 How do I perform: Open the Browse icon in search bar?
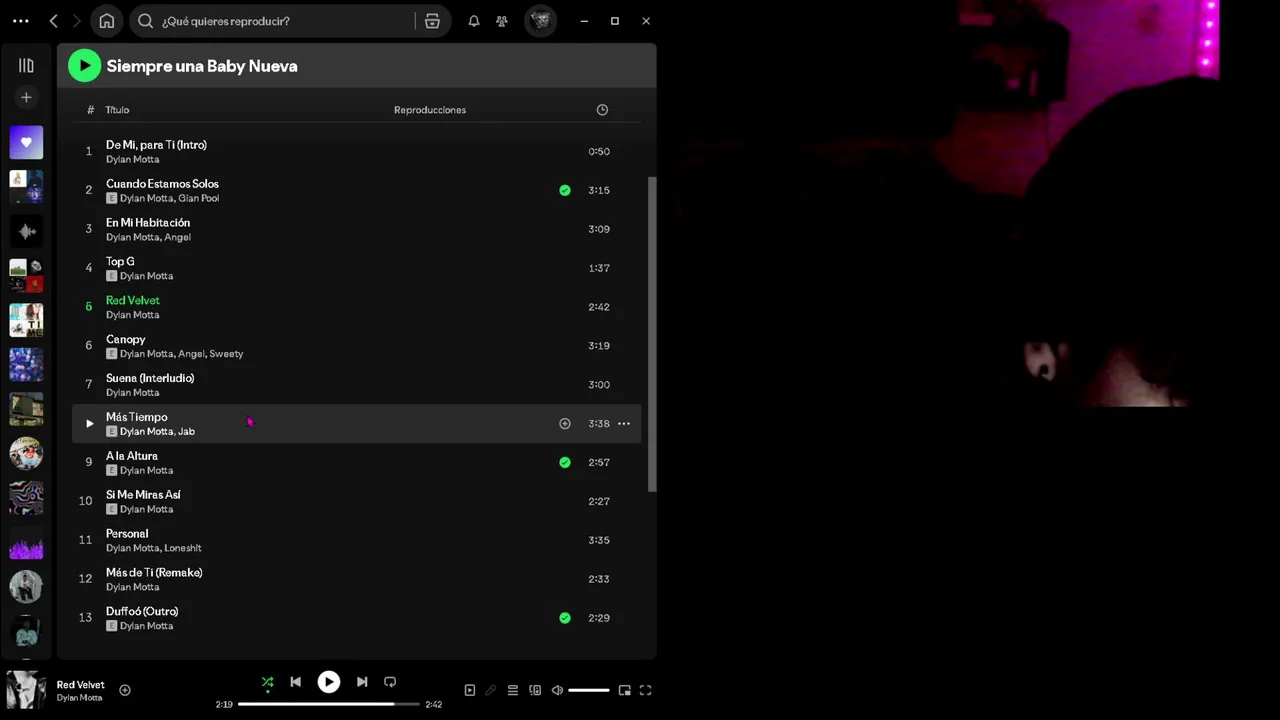click(432, 21)
